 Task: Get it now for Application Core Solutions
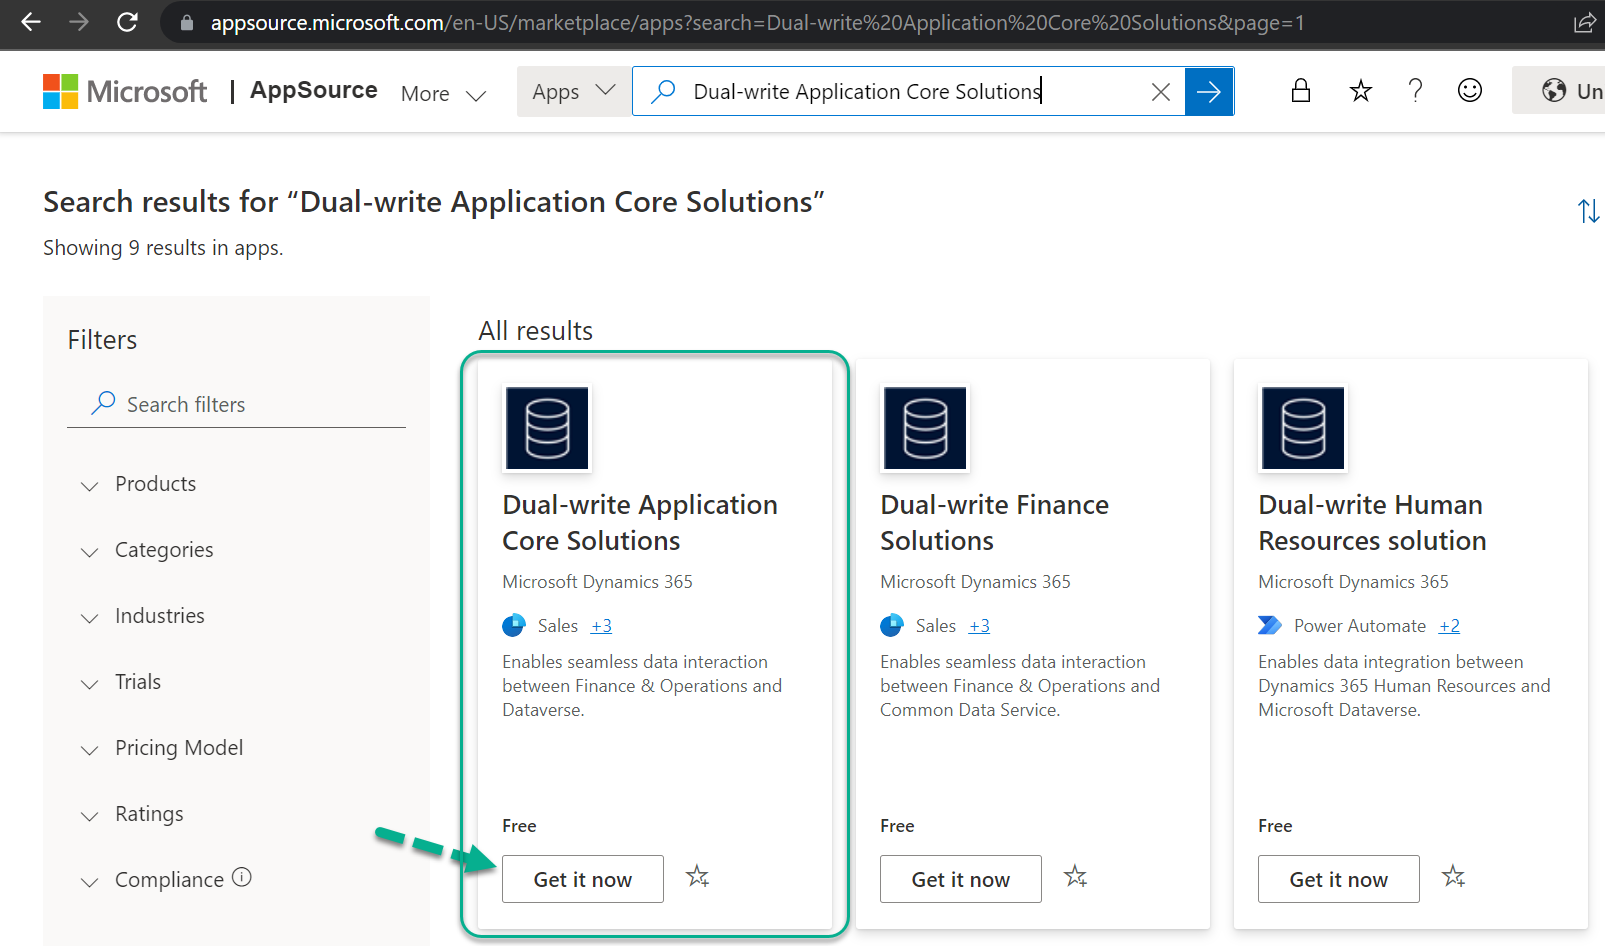(x=582, y=879)
